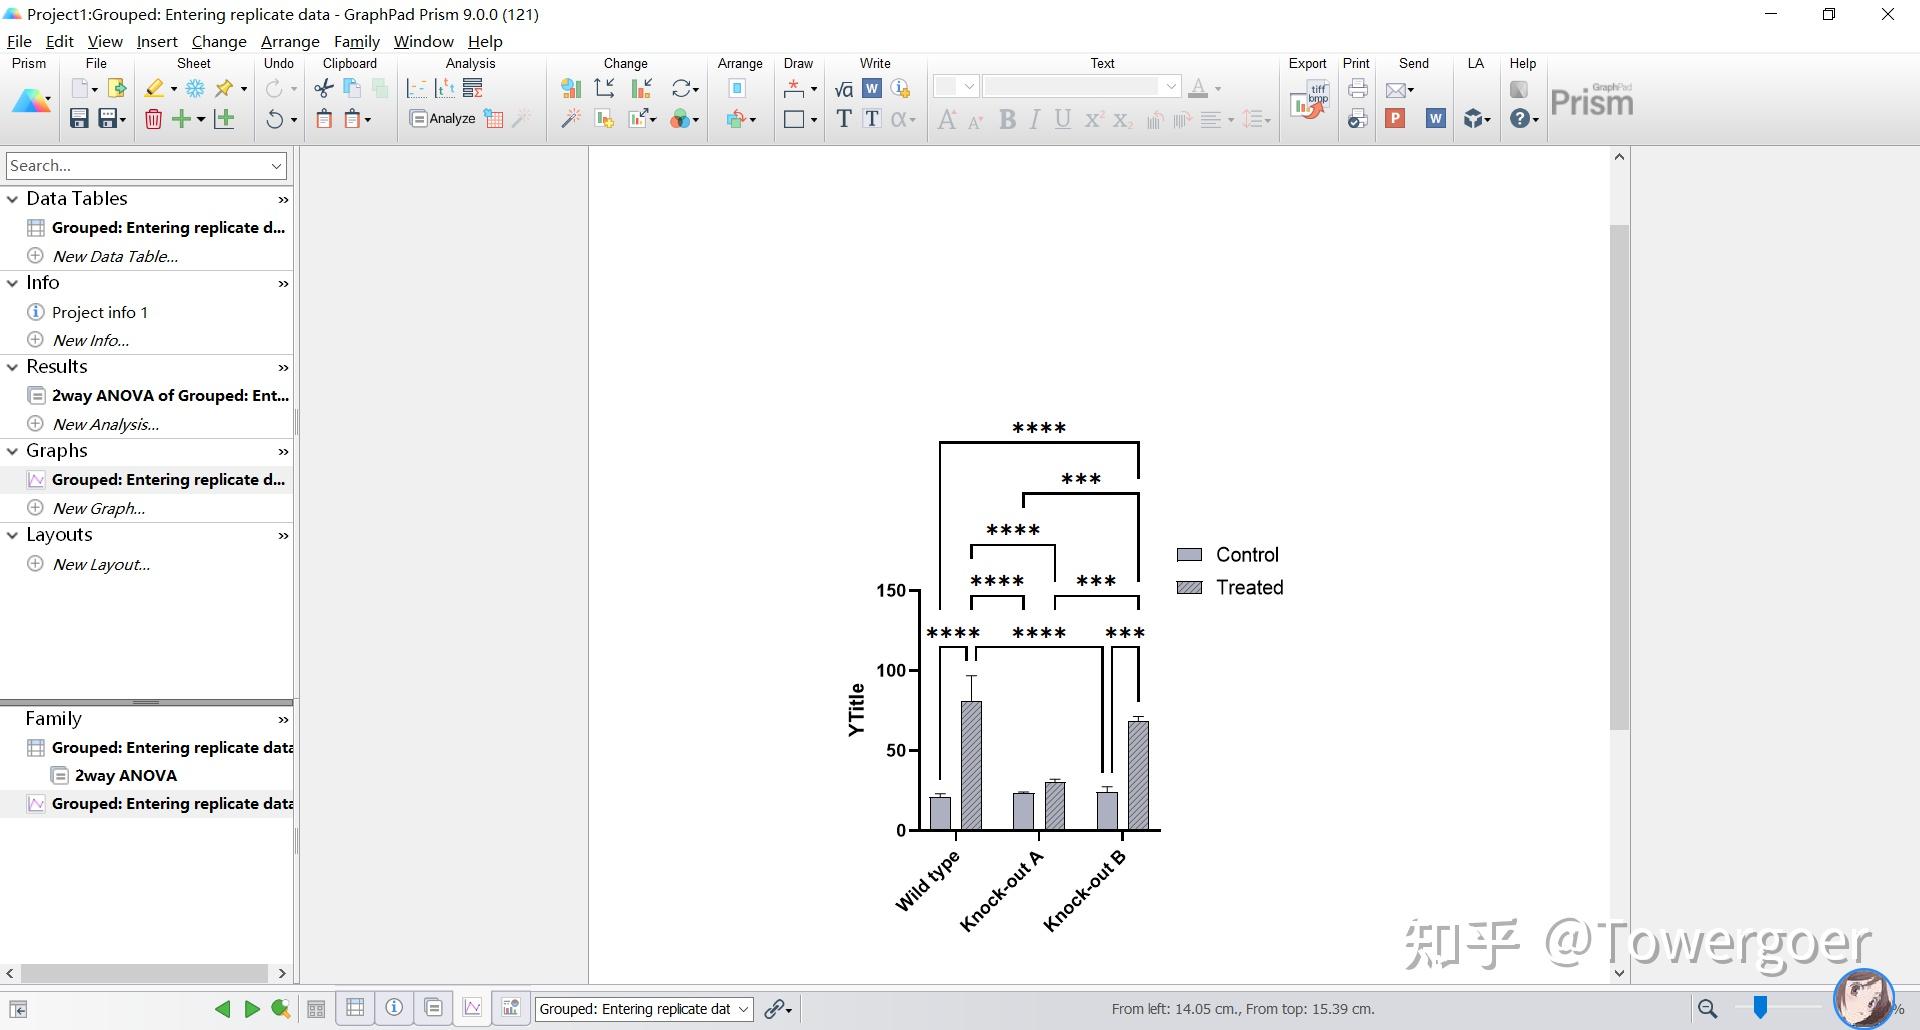Click the zoom magnifier icon in status bar
This screenshot has height=1030, width=1920.
pos(1707,1009)
